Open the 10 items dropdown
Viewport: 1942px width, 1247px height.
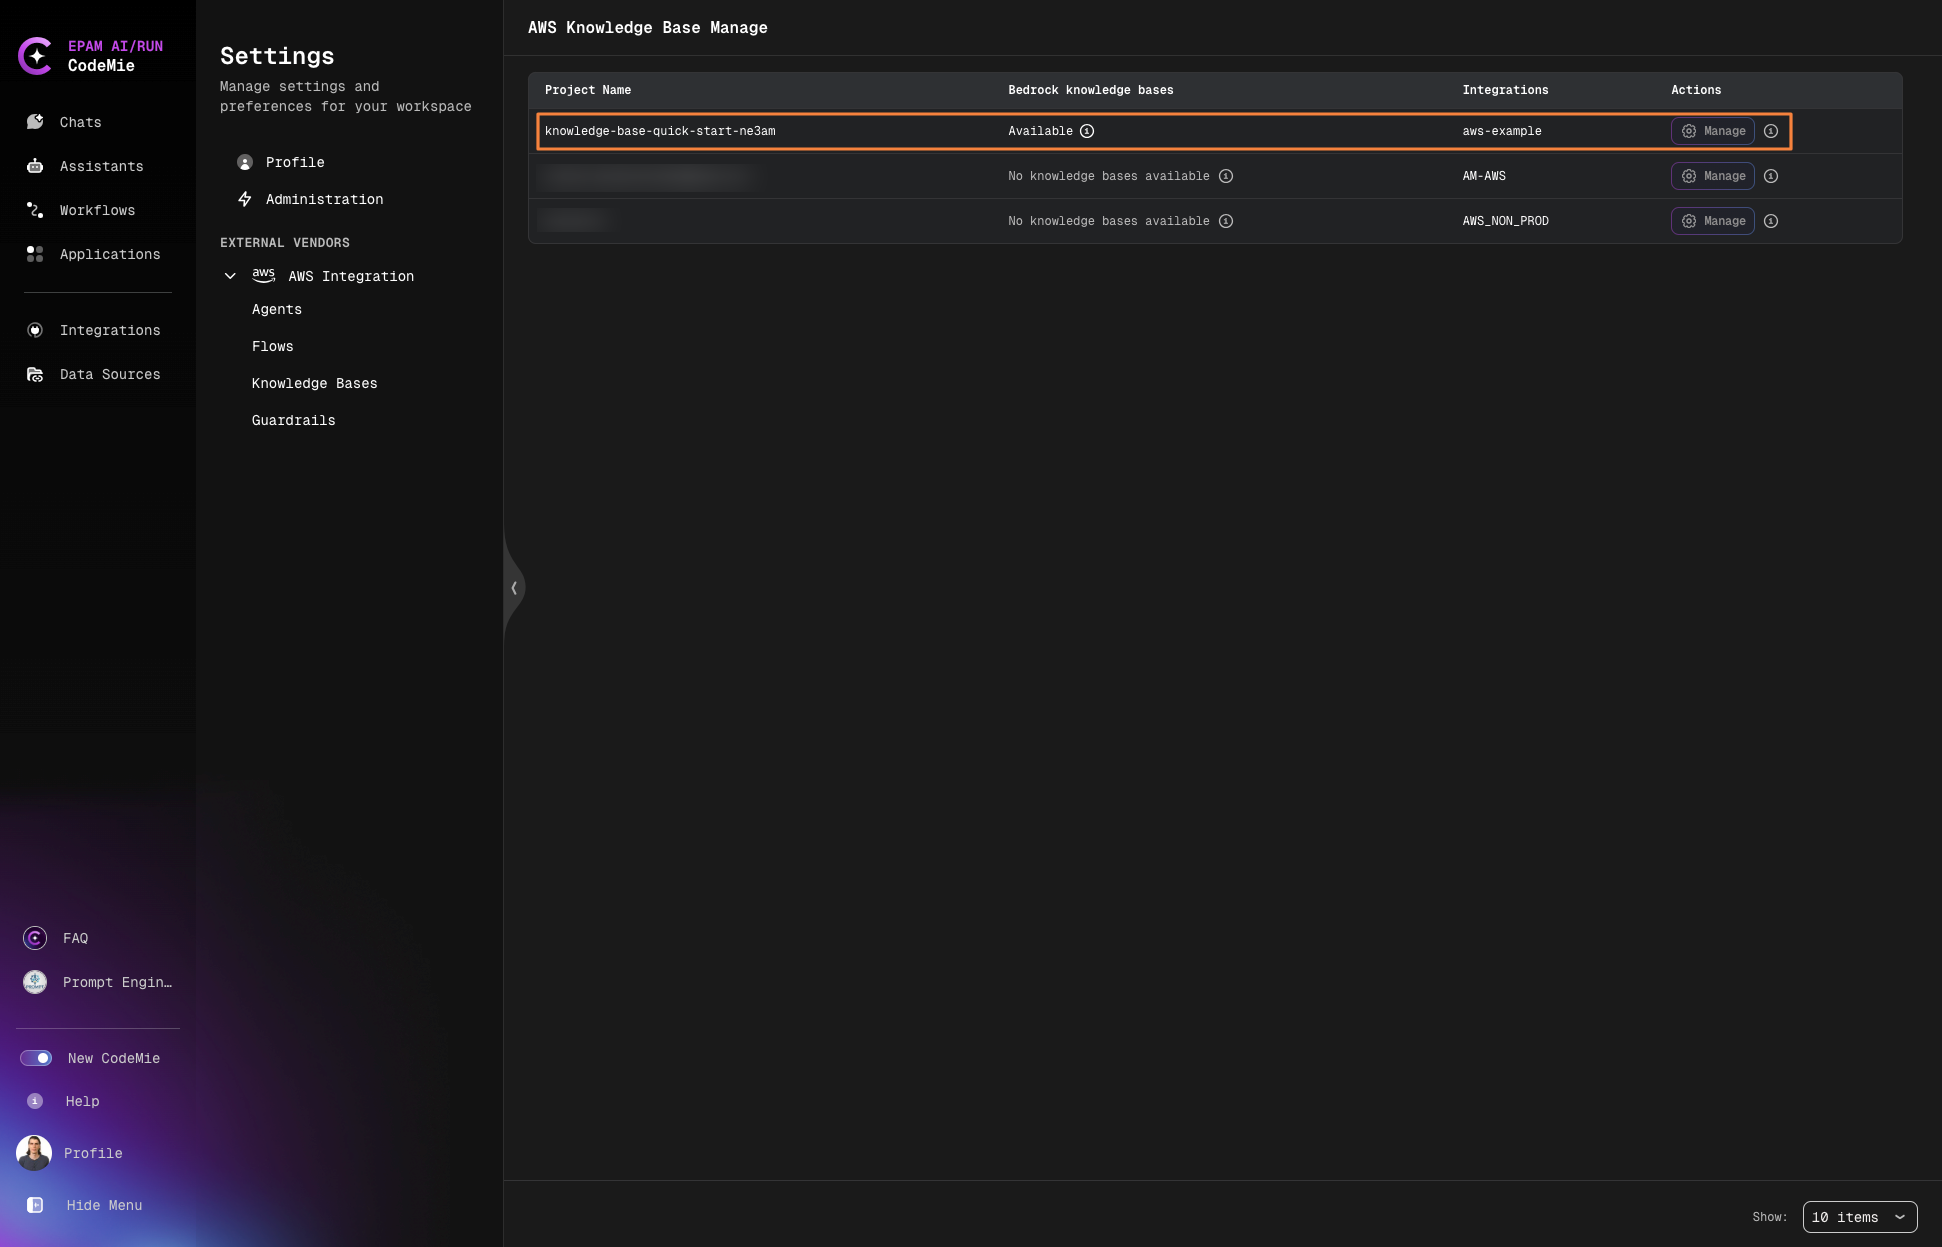pos(1858,1217)
